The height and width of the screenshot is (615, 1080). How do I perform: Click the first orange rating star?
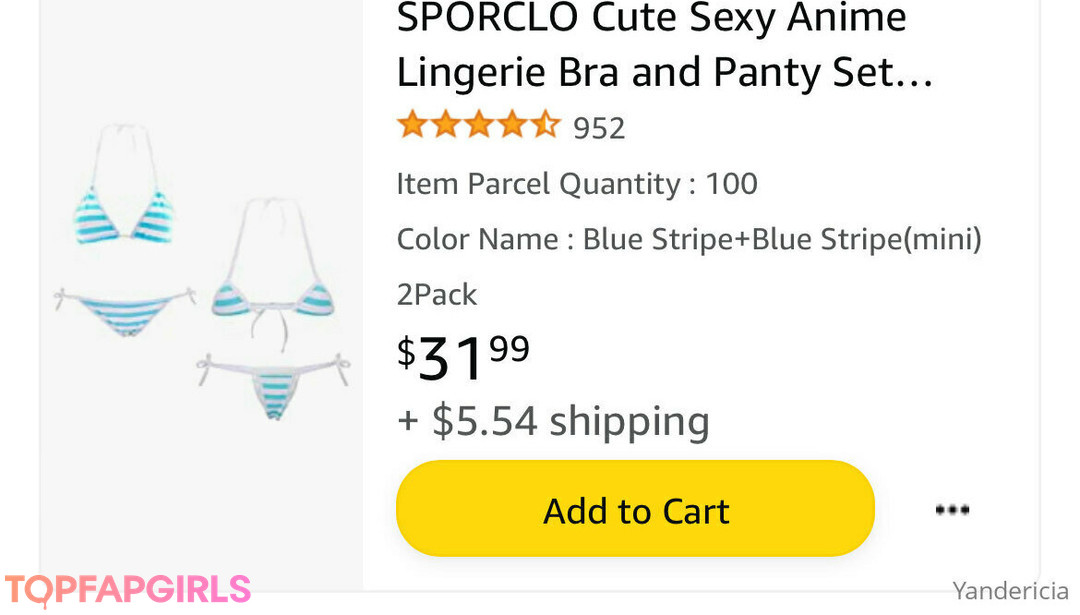click(412, 127)
